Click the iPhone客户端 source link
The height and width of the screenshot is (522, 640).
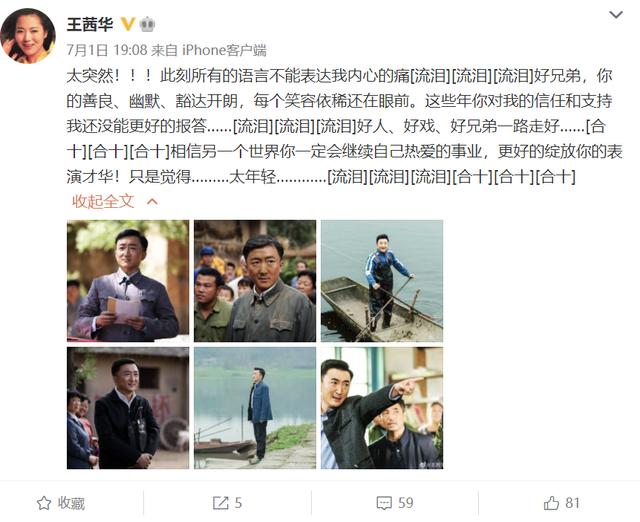point(224,50)
